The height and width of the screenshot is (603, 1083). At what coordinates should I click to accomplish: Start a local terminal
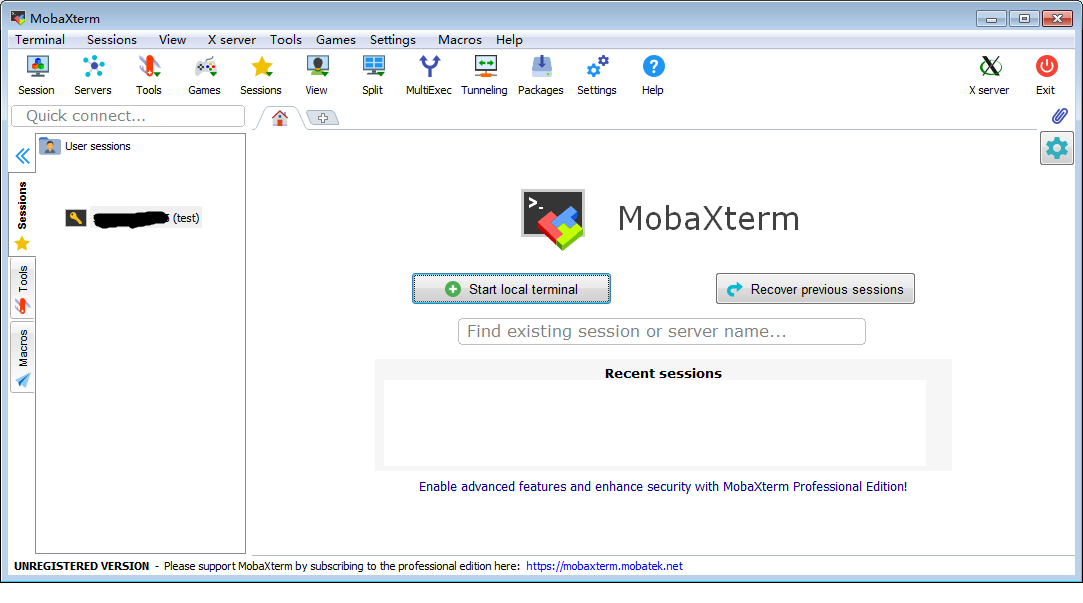(x=511, y=288)
